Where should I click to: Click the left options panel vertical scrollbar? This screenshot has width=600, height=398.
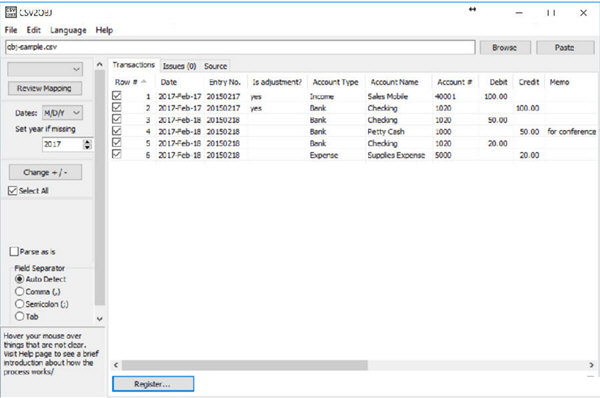[x=99, y=188]
